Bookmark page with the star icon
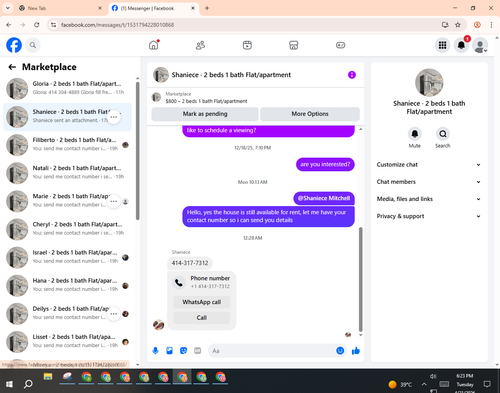 458,25
